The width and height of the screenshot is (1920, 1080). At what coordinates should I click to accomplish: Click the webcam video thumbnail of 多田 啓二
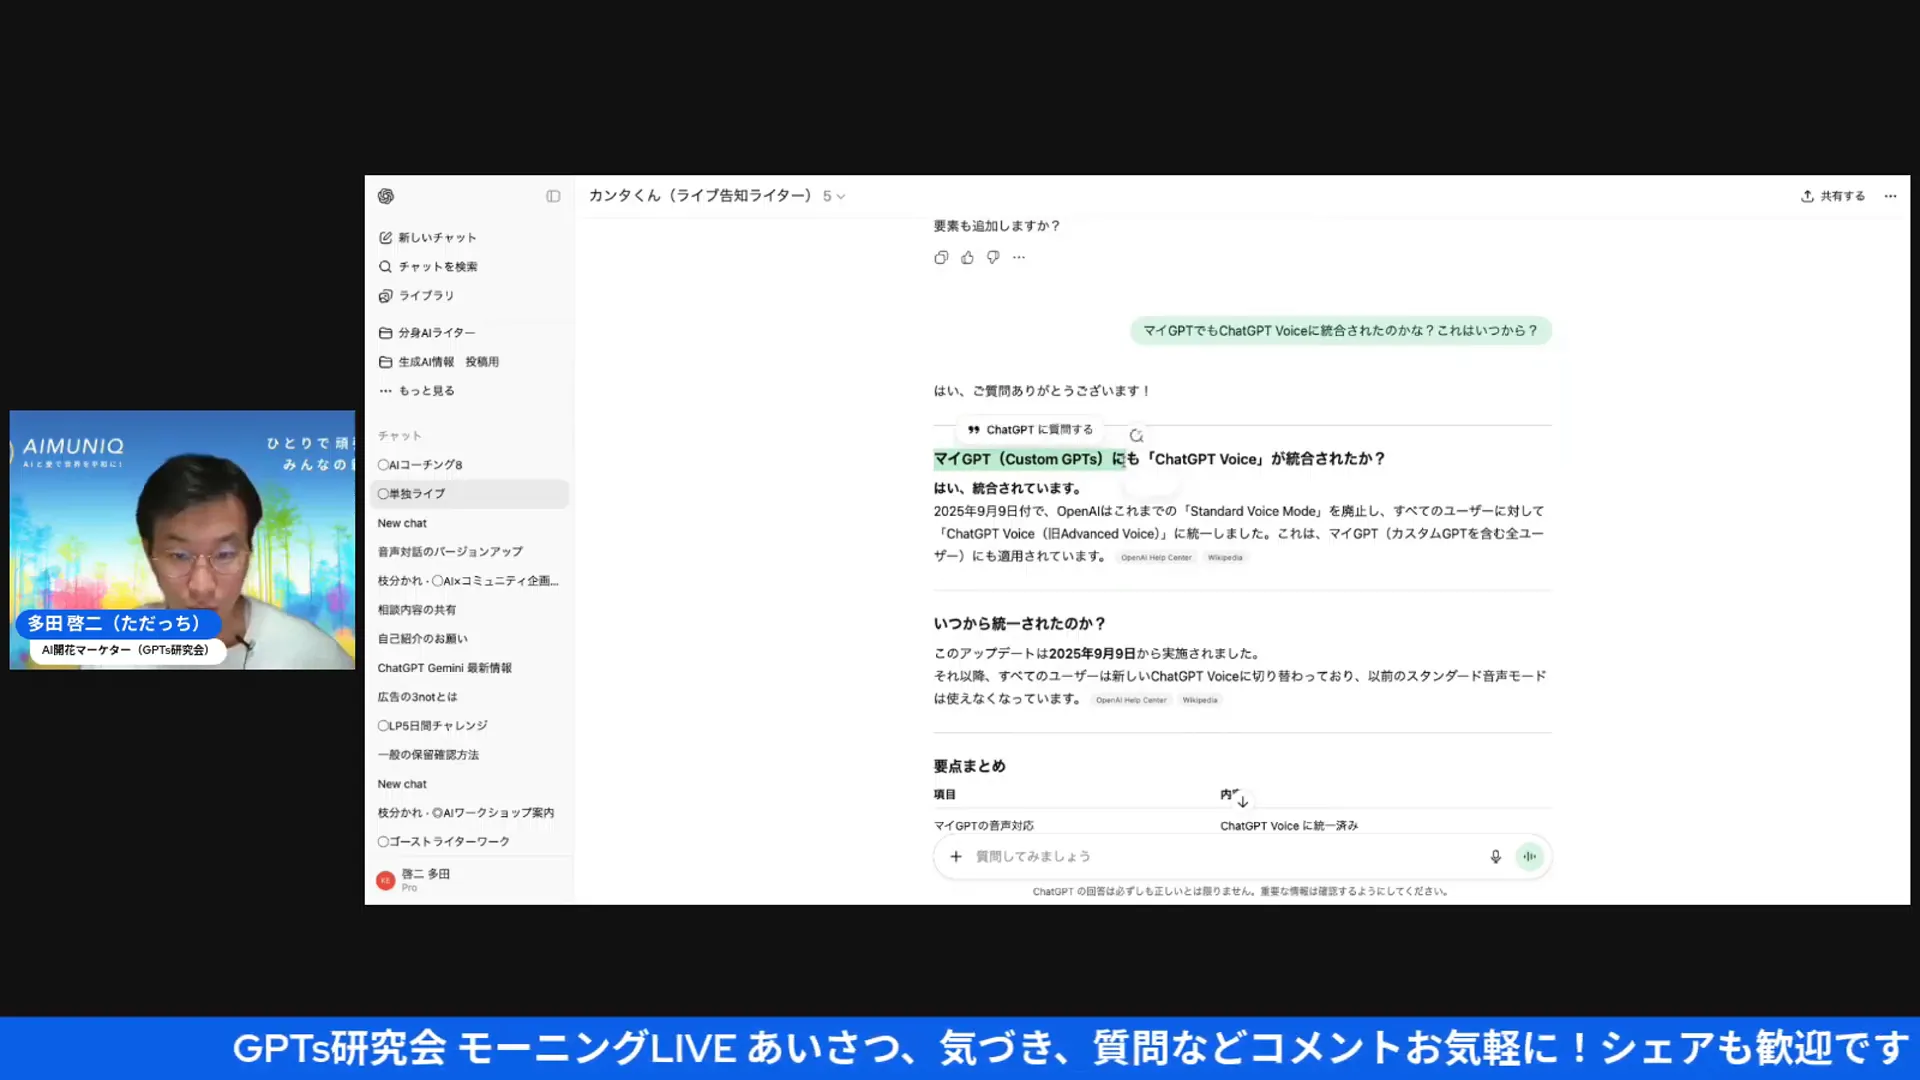click(182, 540)
